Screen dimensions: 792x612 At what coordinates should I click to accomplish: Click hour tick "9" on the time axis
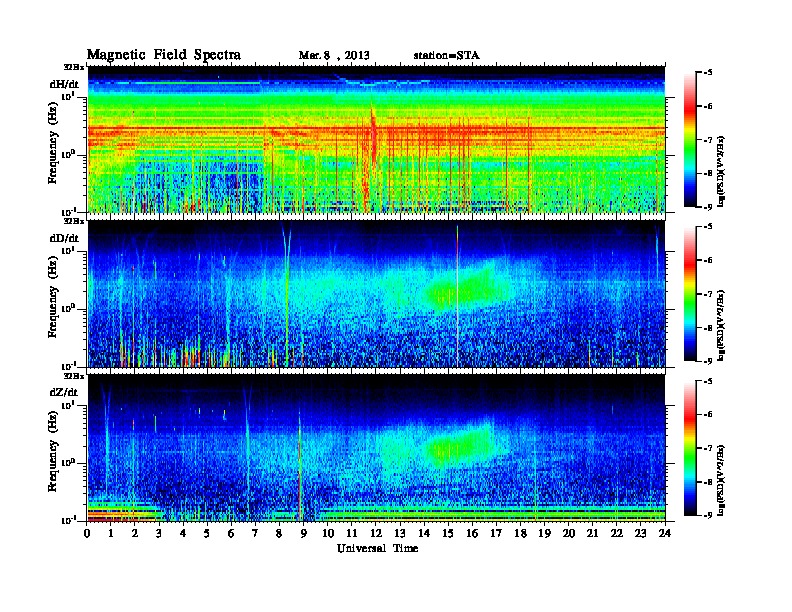click(x=304, y=533)
